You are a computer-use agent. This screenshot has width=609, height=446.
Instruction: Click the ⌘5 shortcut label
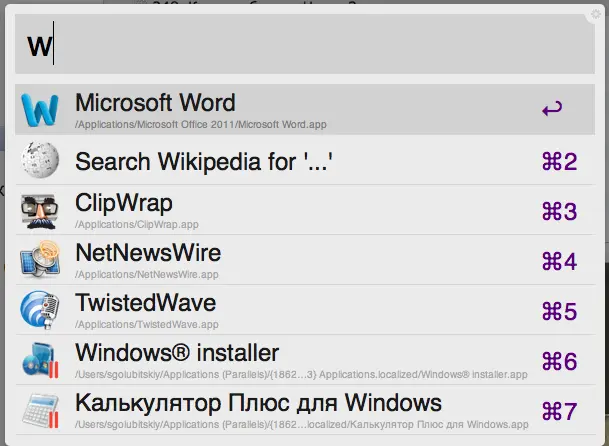coord(559,311)
